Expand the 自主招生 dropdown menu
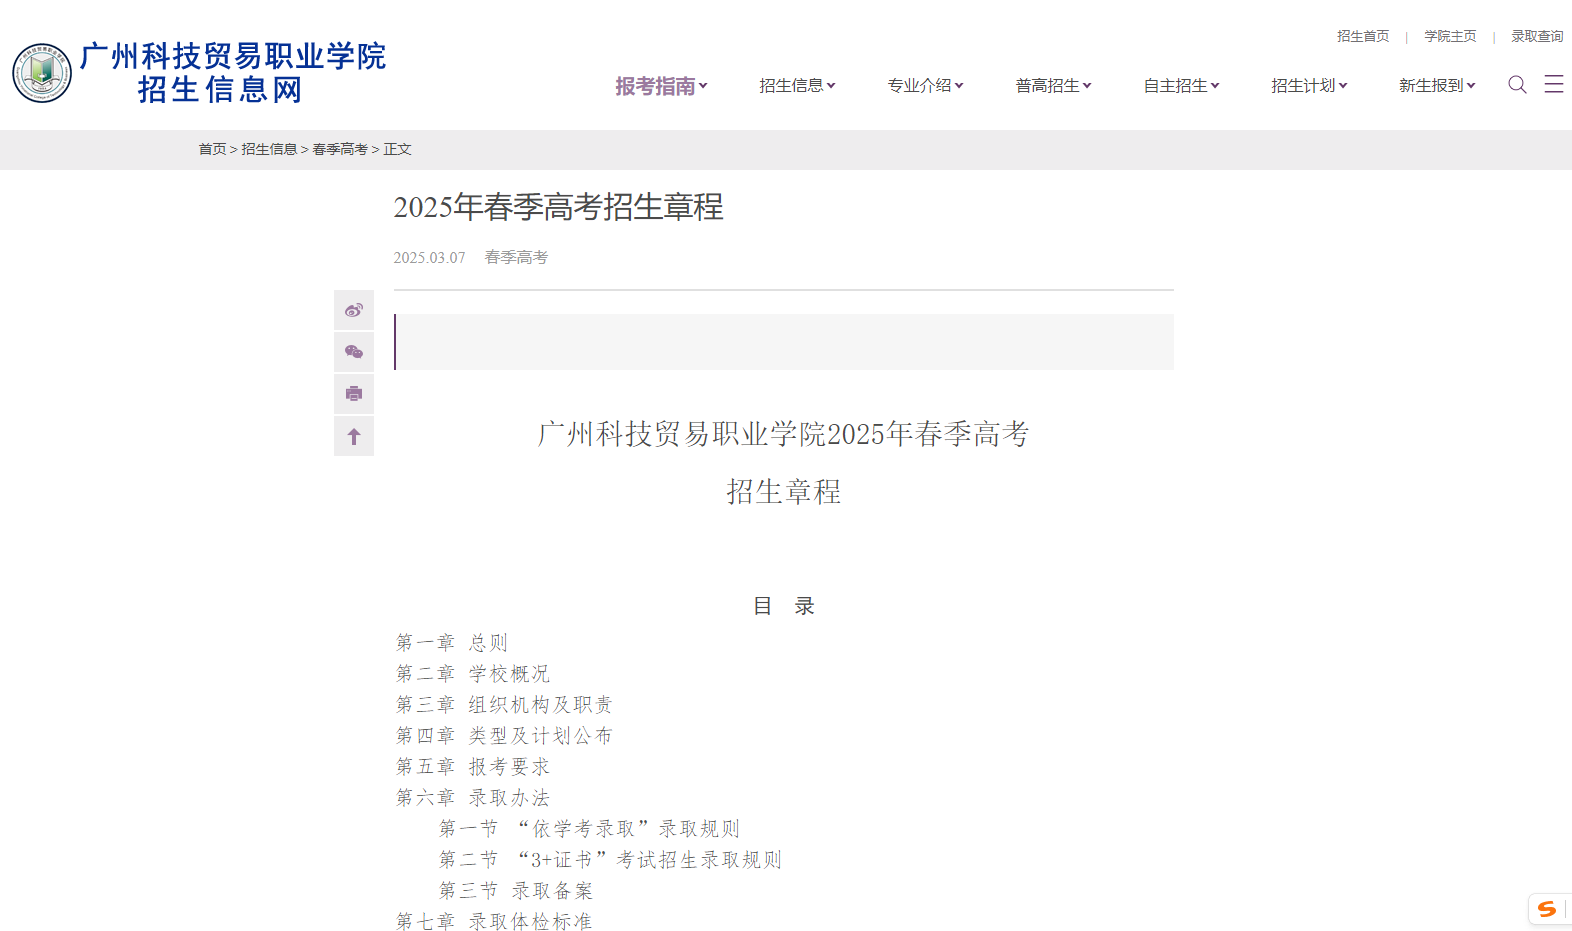This screenshot has width=1572, height=931. tap(1181, 86)
